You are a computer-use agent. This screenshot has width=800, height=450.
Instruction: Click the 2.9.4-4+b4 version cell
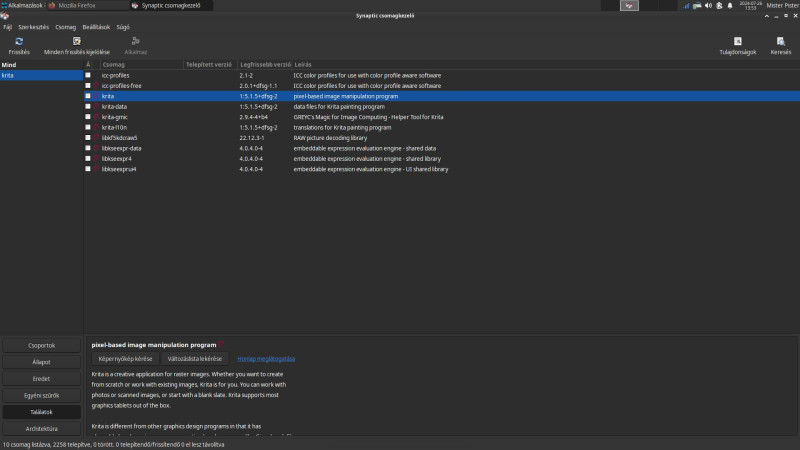point(254,117)
